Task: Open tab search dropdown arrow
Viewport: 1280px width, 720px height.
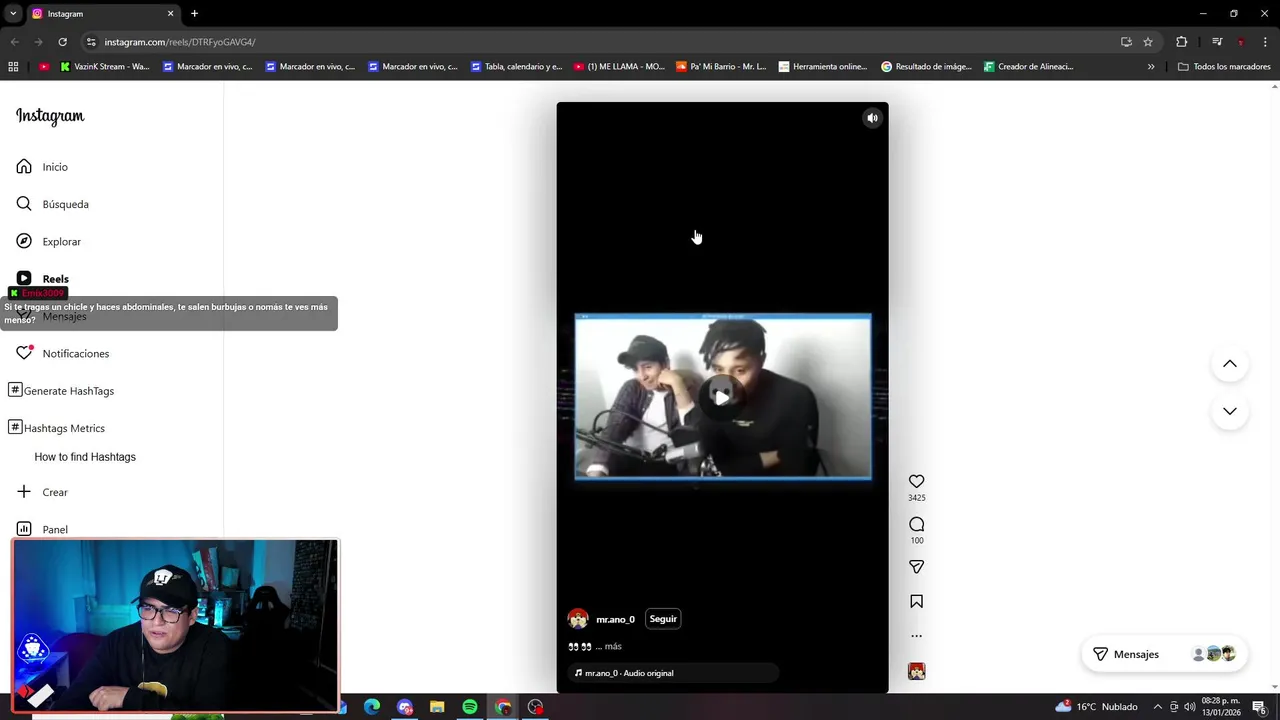Action: point(13,14)
